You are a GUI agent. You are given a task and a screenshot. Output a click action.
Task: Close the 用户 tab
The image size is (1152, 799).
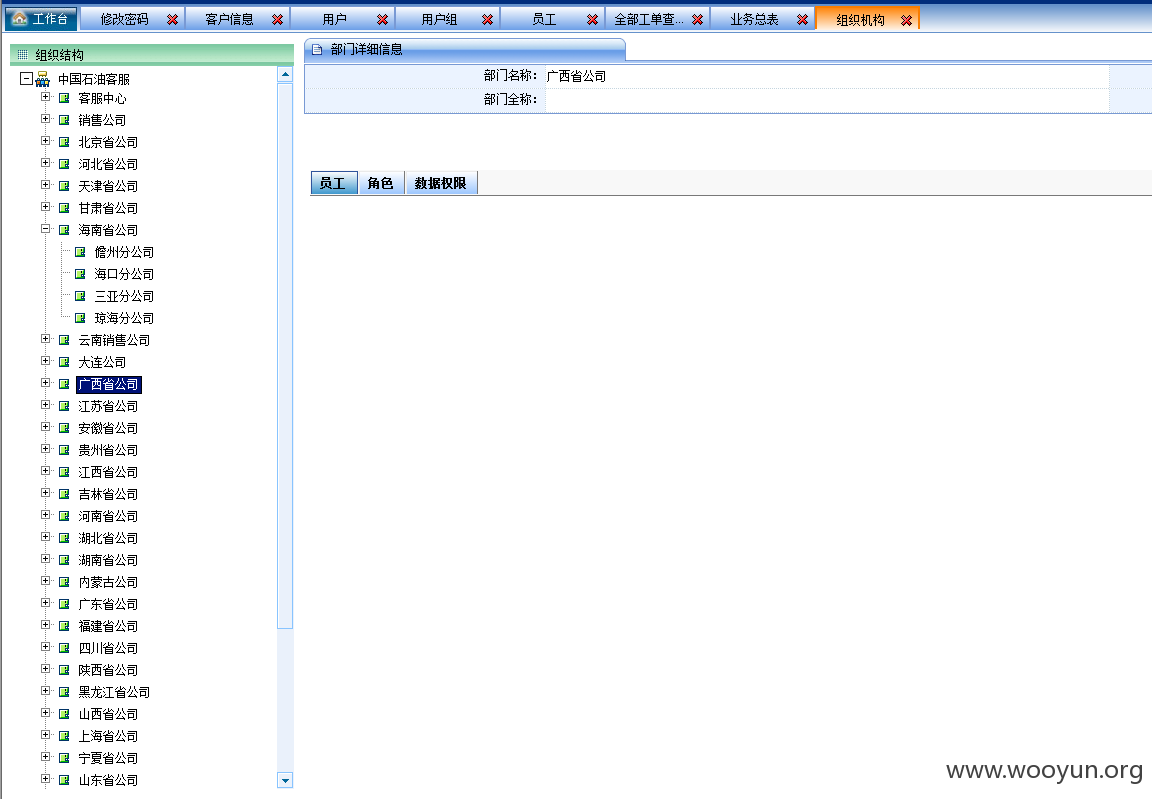pyautogui.click(x=382, y=20)
